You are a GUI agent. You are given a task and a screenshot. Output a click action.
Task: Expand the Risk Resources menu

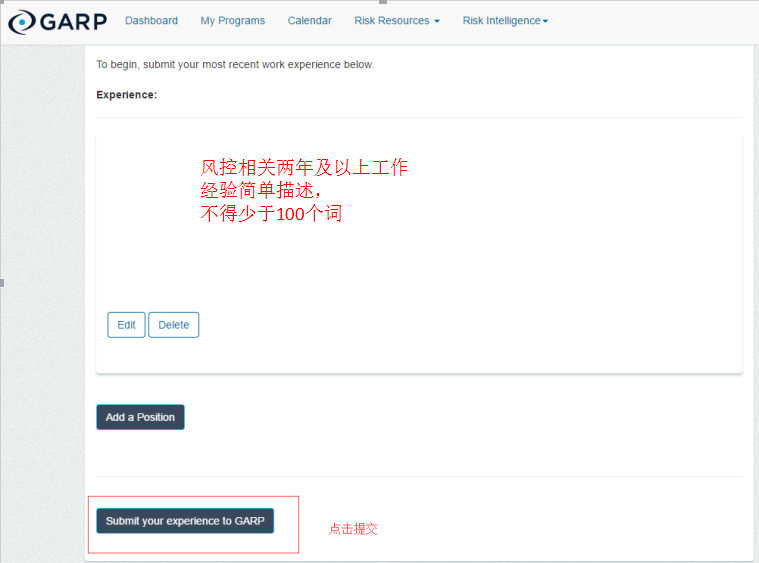(x=391, y=20)
